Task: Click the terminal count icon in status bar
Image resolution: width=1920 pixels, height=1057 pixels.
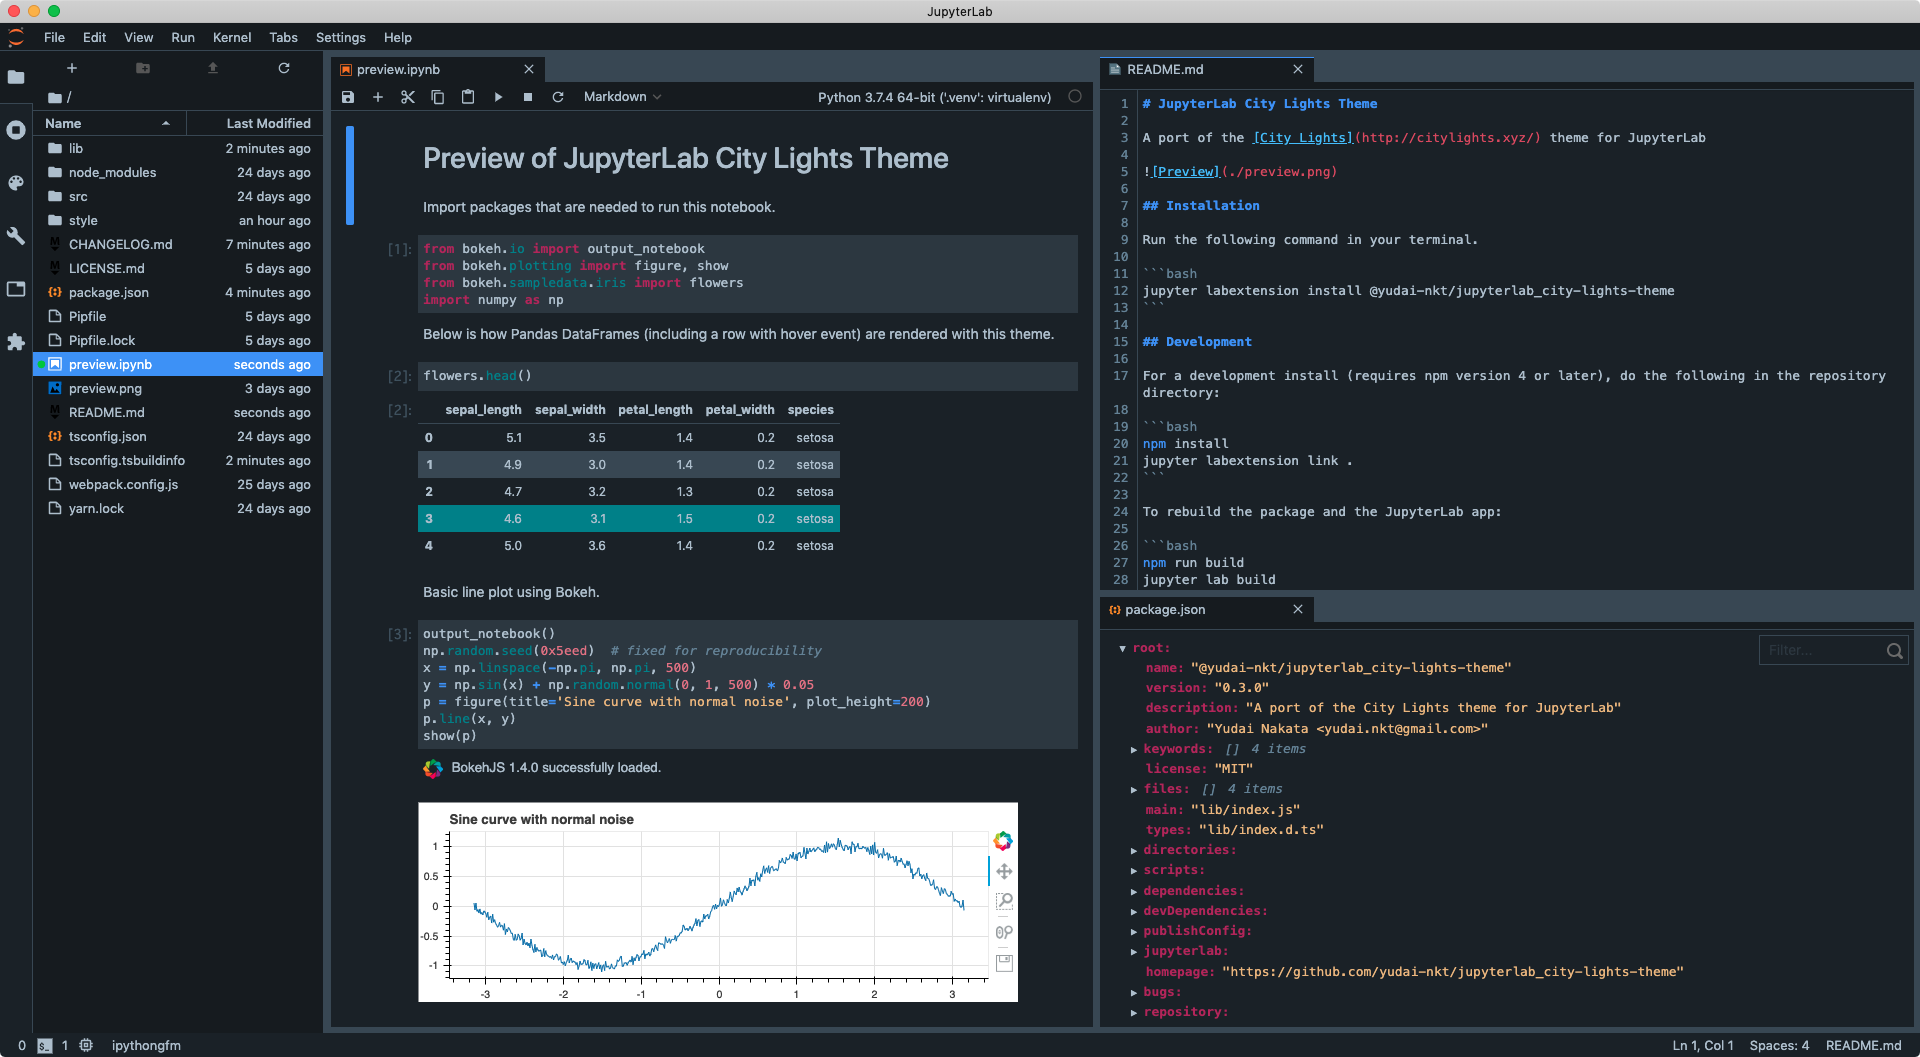Action: (x=45, y=1046)
